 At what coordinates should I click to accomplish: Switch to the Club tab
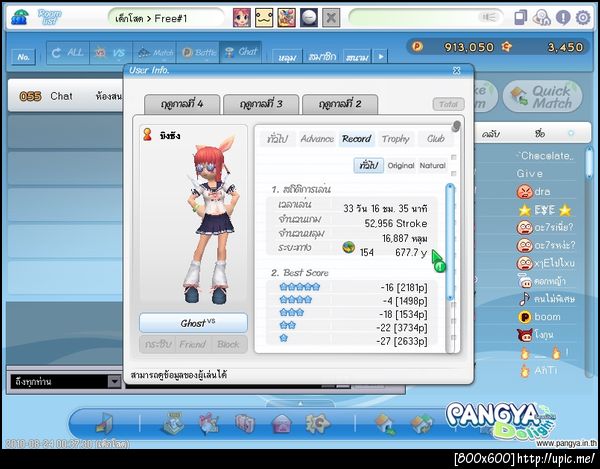coord(435,138)
